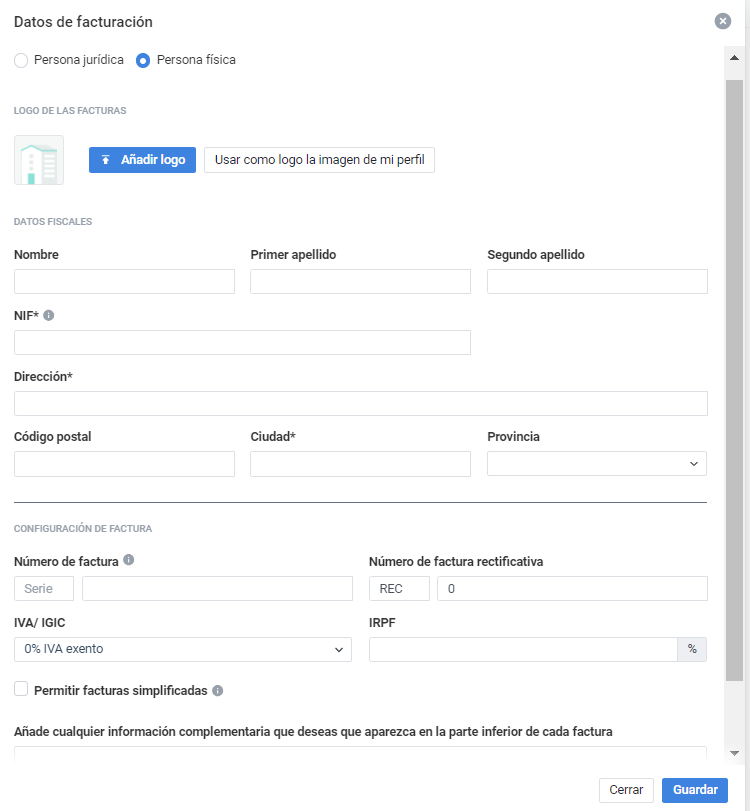Viewport: 750px width, 811px height.
Task: Click the info icon beside Número de factura
Action: point(128,561)
